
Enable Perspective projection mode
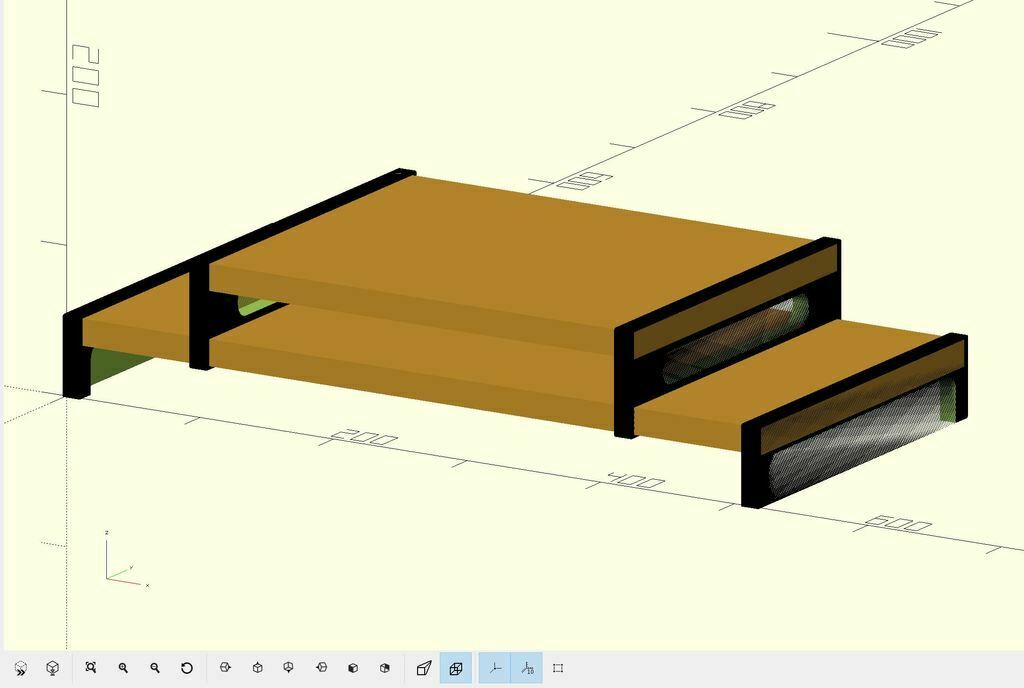pos(423,668)
